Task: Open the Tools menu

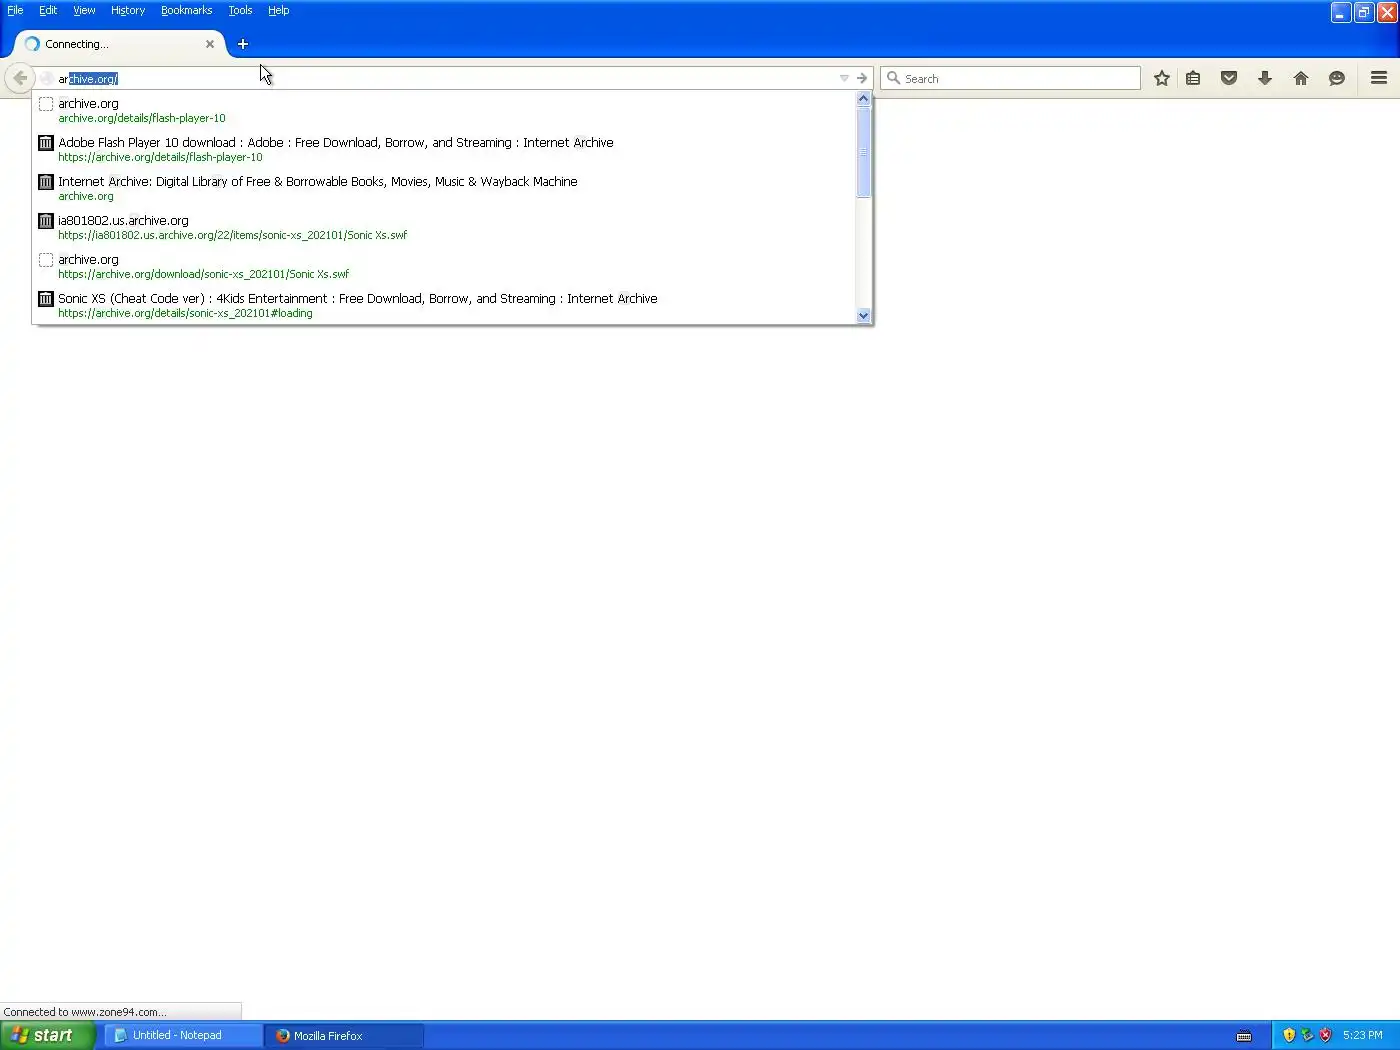Action: tap(240, 10)
